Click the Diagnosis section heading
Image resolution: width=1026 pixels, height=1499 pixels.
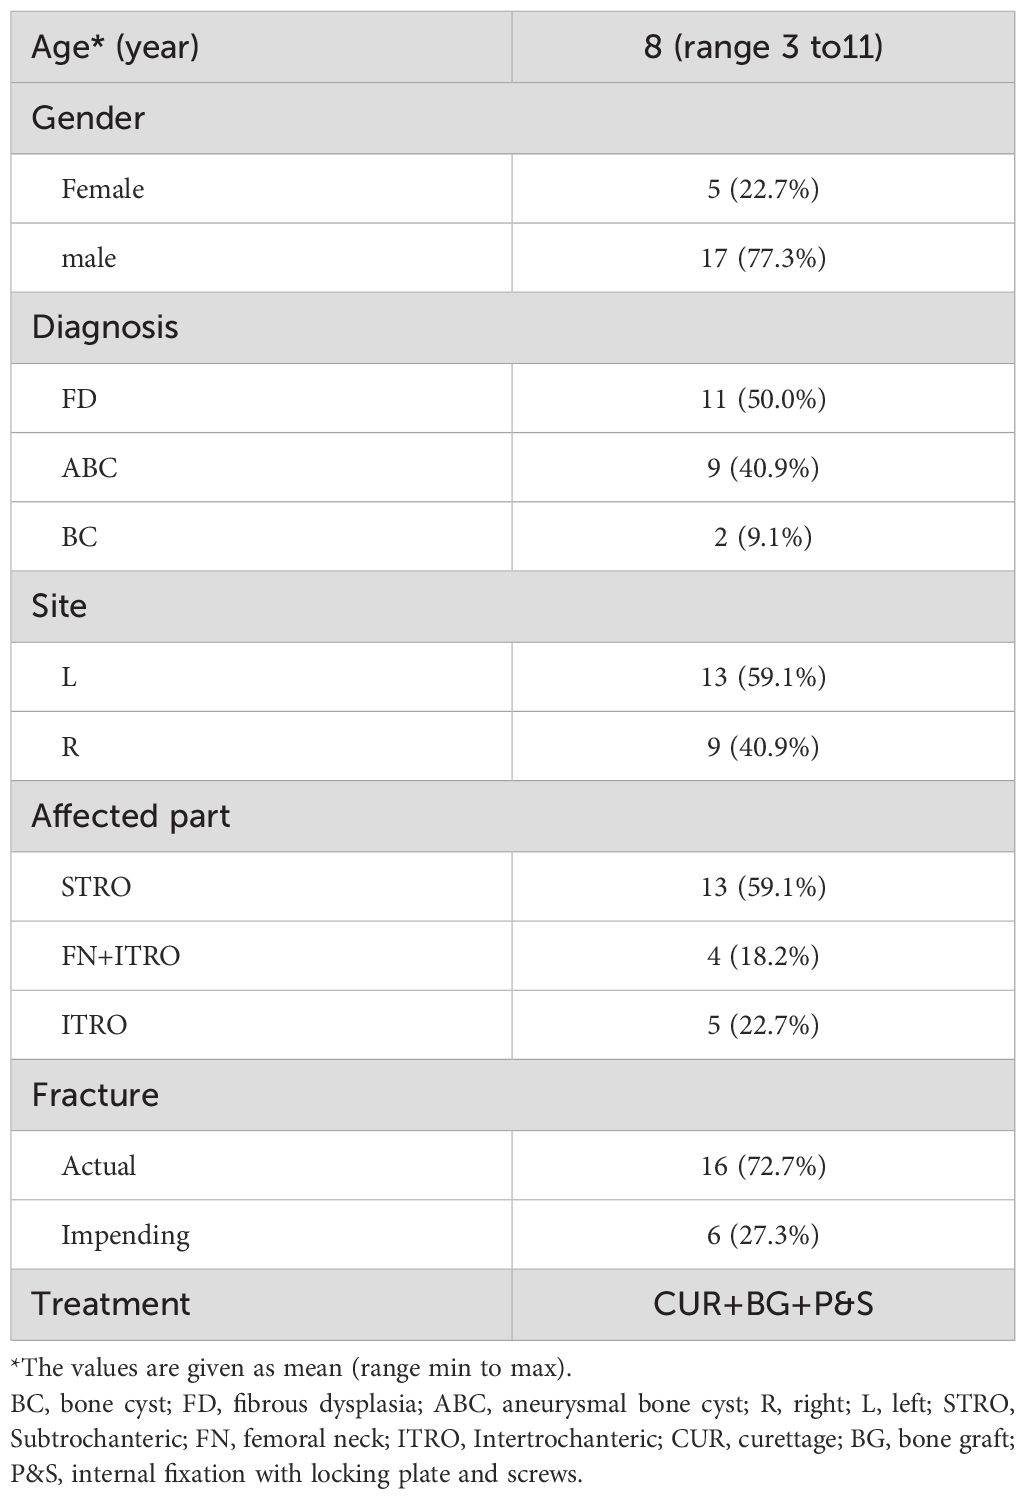point(105,328)
